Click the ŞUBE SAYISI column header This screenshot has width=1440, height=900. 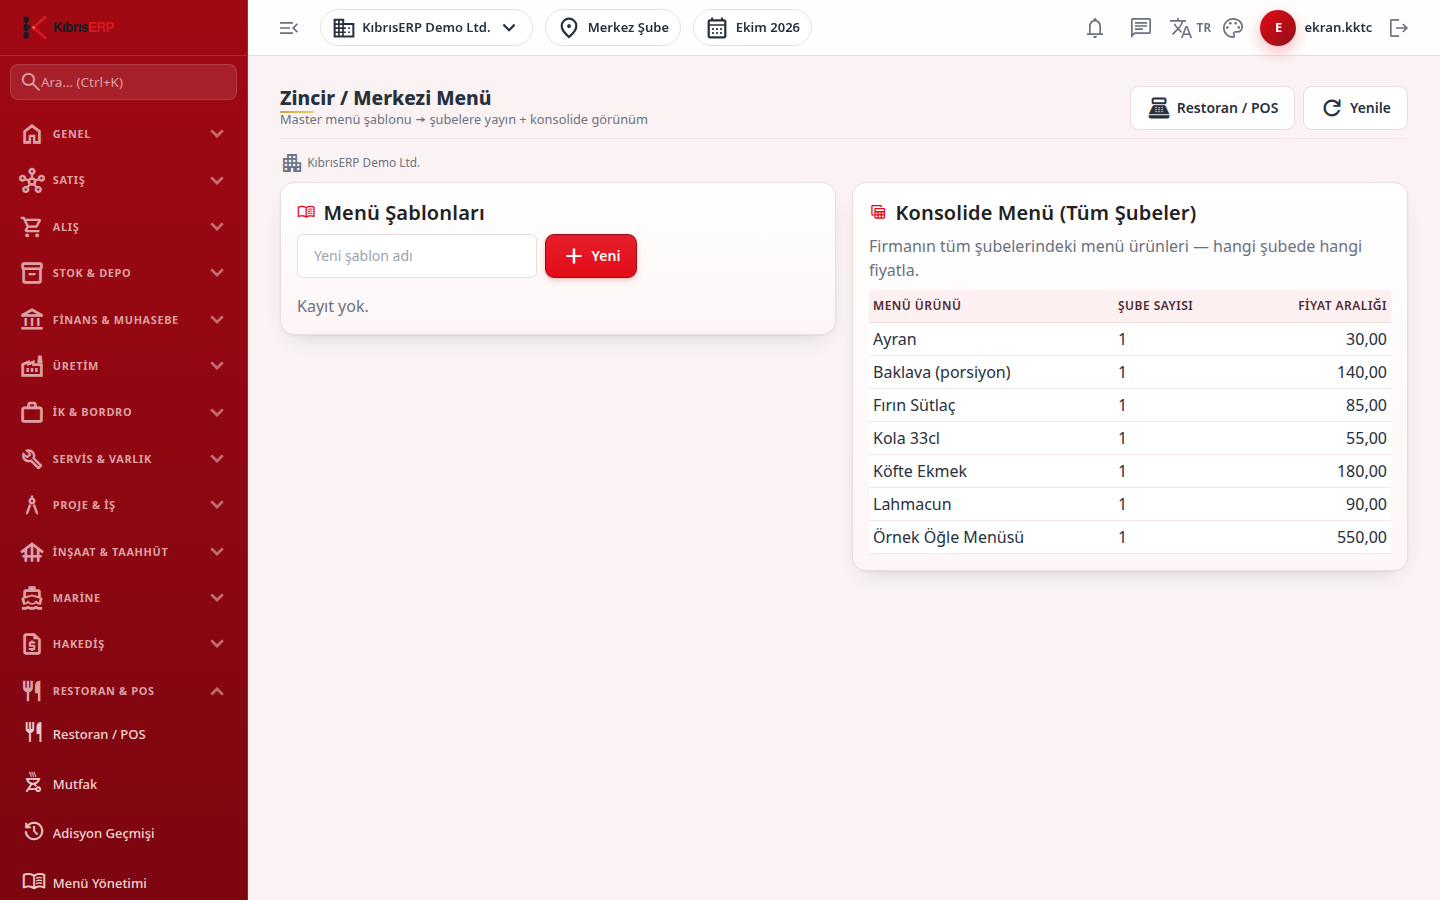[1155, 306]
